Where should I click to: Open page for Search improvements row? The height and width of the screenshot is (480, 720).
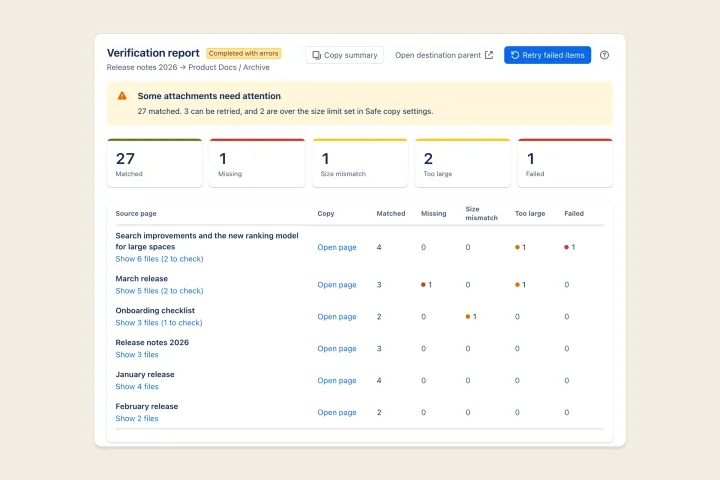(x=337, y=247)
